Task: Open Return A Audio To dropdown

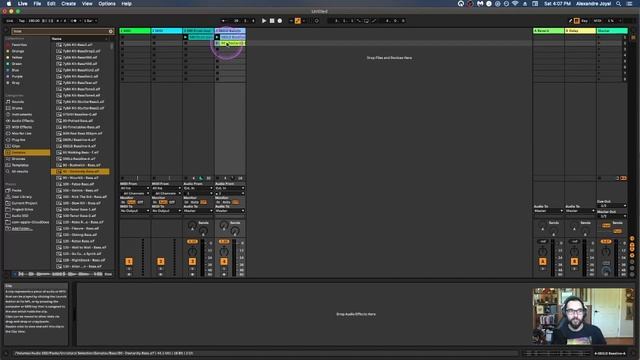Action: click(x=548, y=211)
